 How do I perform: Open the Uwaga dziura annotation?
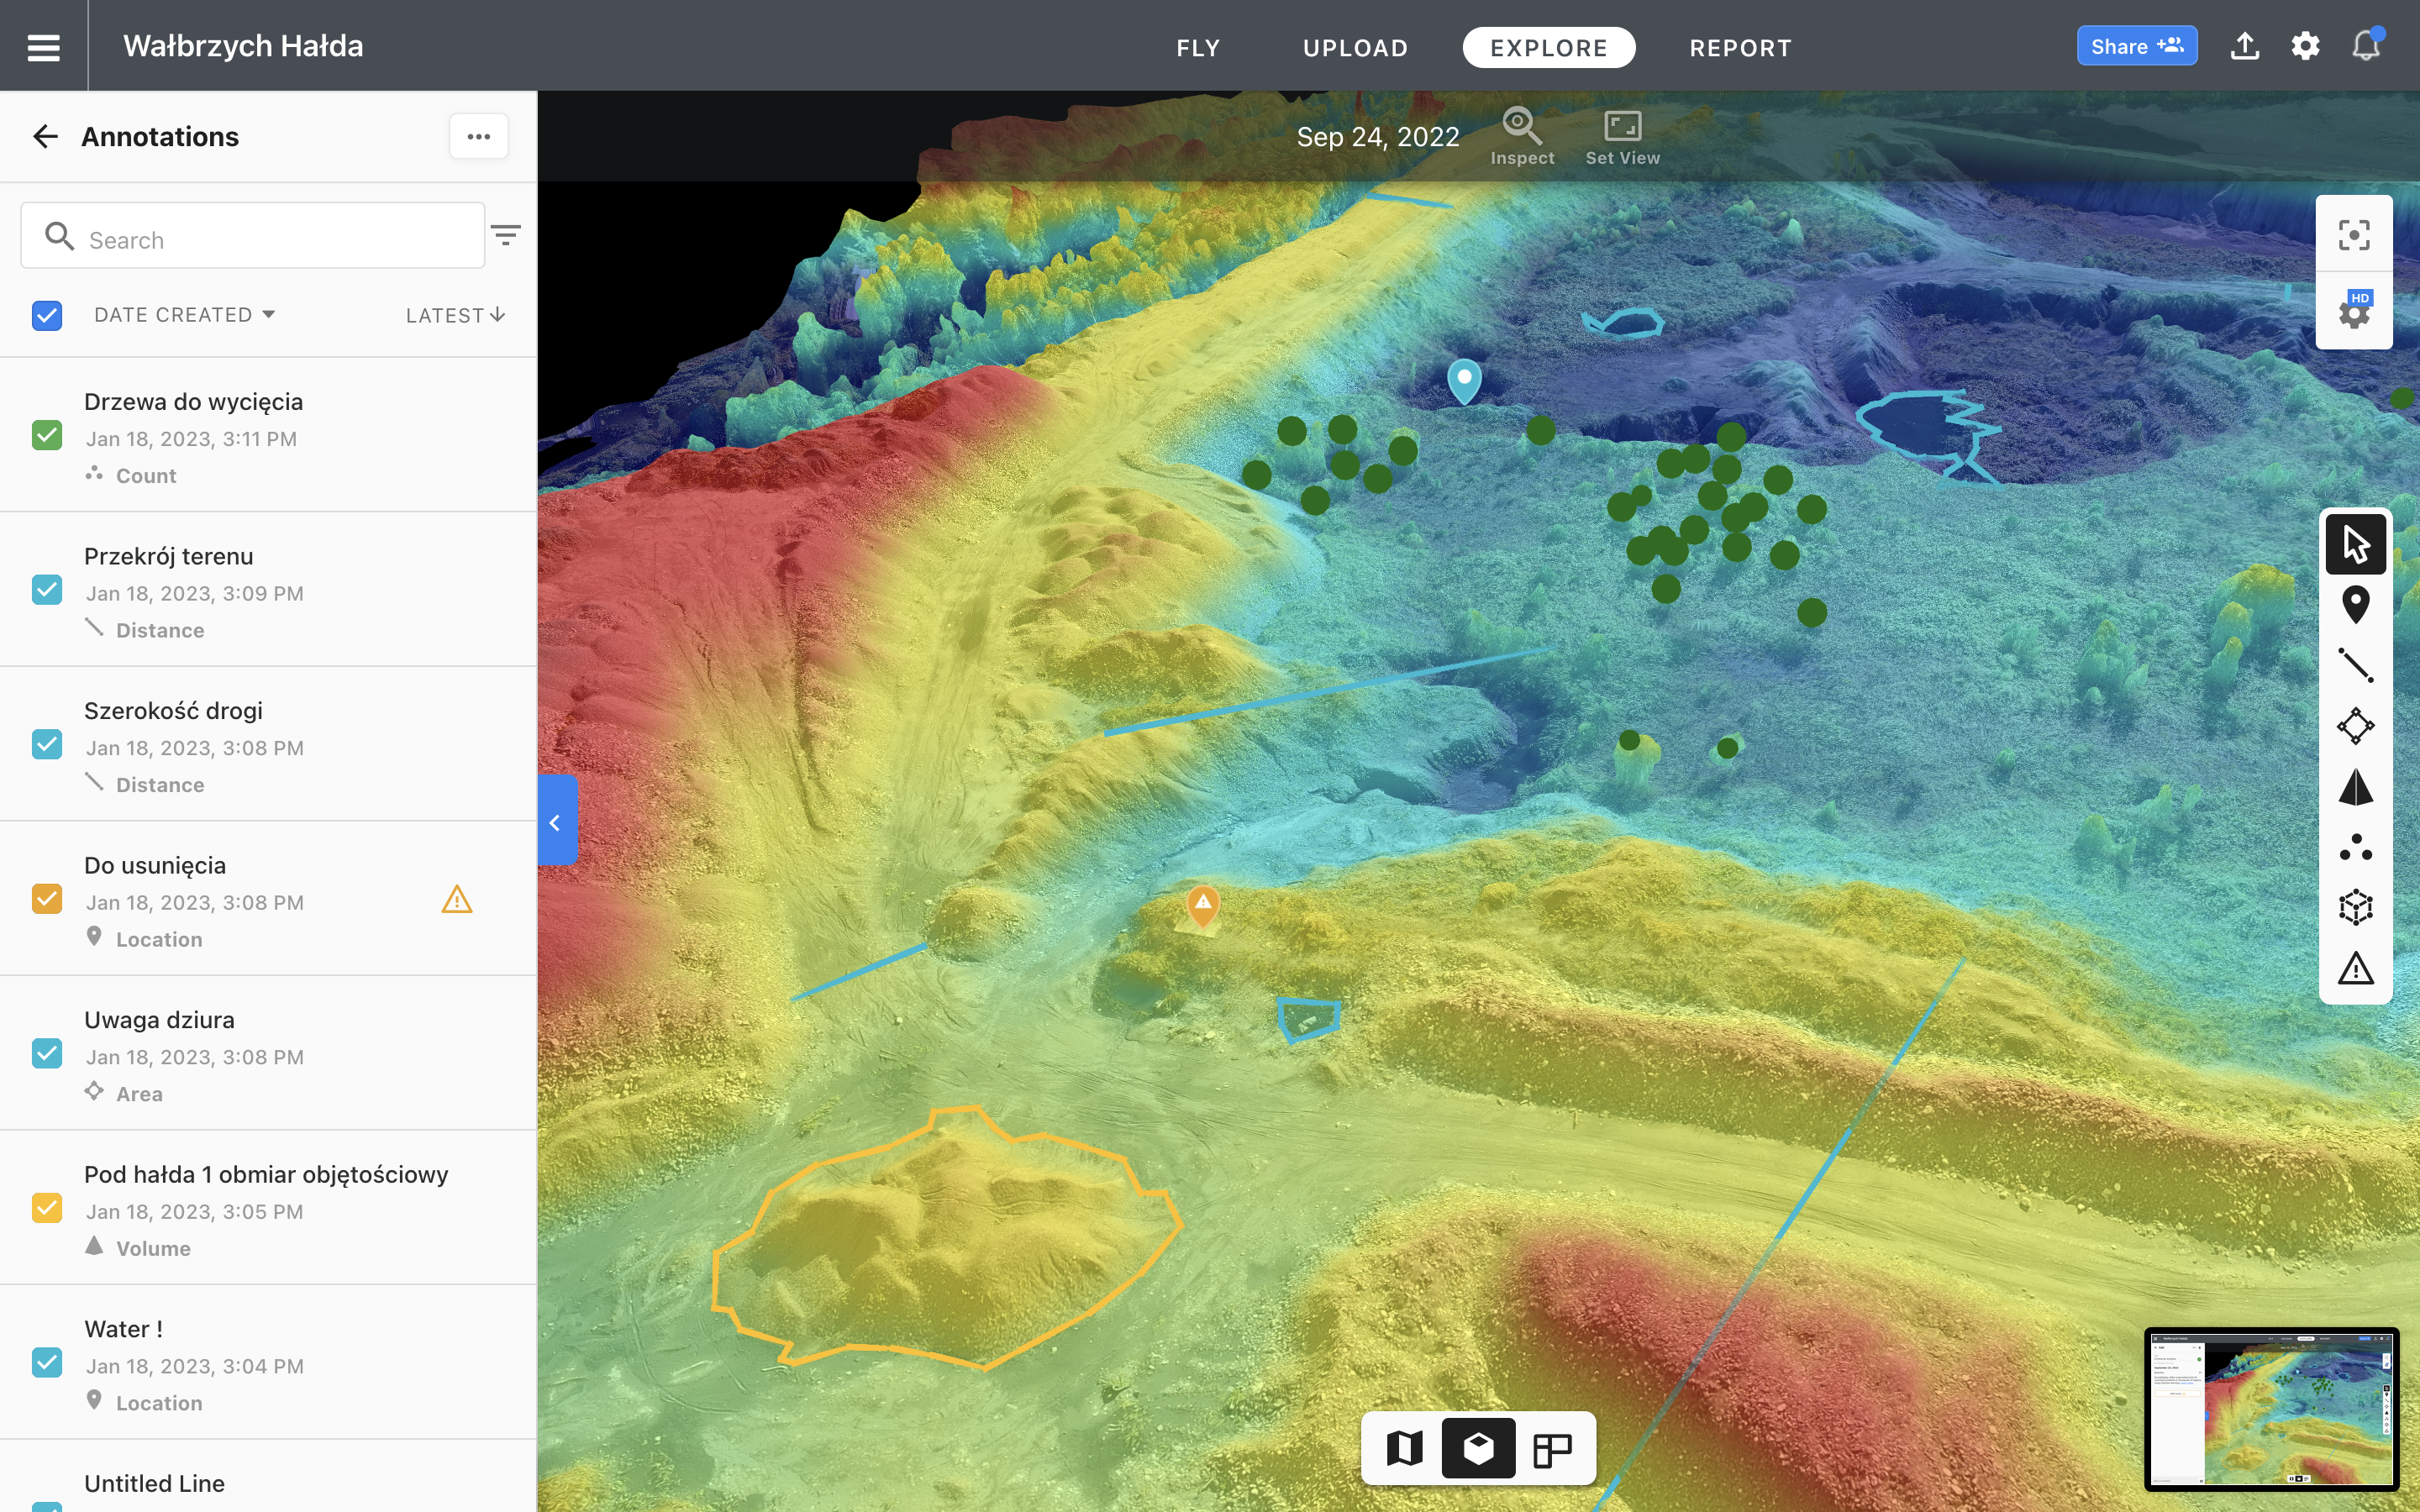[268, 1054]
